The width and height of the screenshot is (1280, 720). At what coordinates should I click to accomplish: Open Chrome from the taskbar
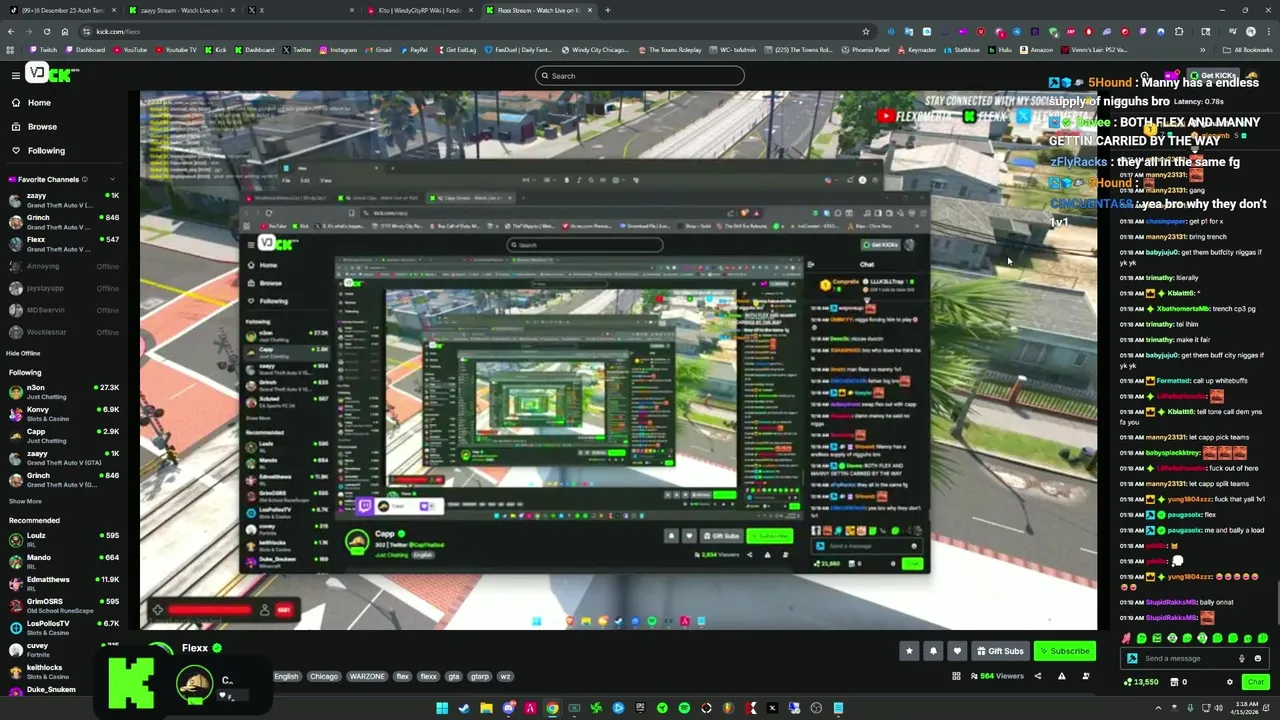pyautogui.click(x=552, y=708)
